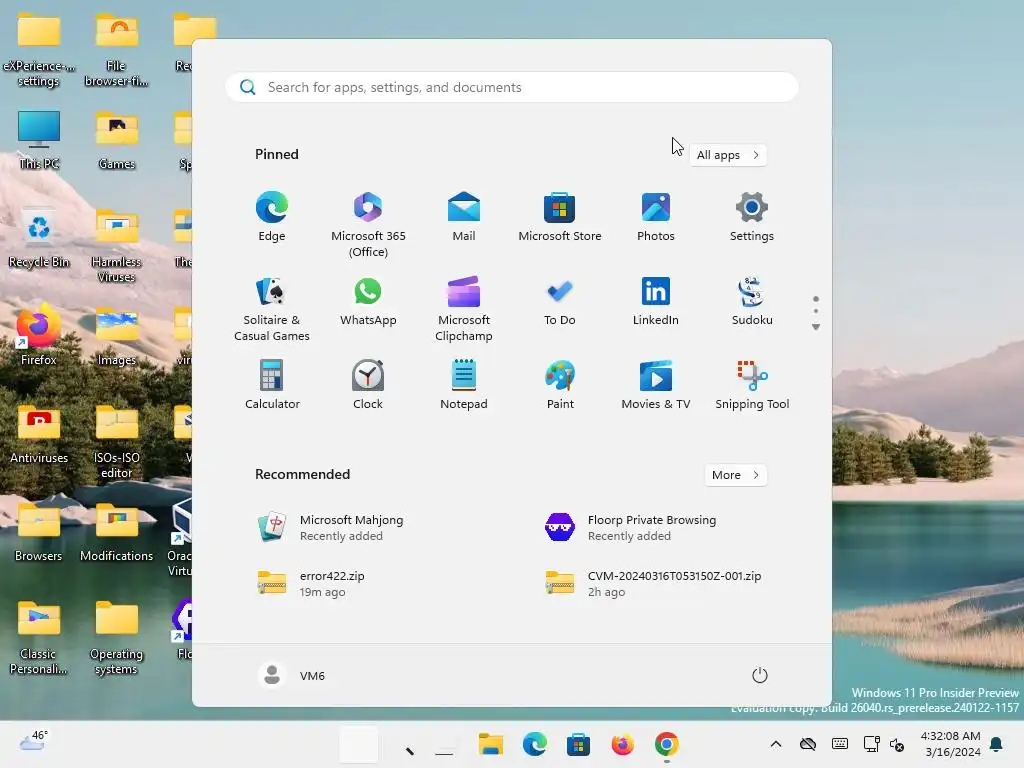Select Browsers folder on desktop
Viewport: 1024px width, 768px height.
click(39, 532)
